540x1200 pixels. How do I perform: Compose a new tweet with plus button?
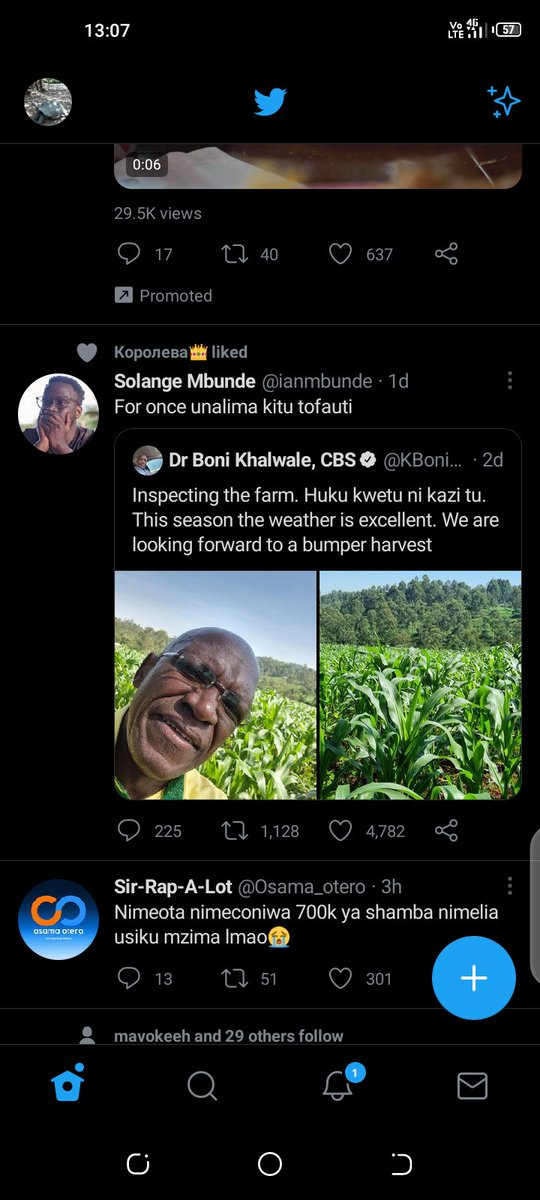pos(474,978)
